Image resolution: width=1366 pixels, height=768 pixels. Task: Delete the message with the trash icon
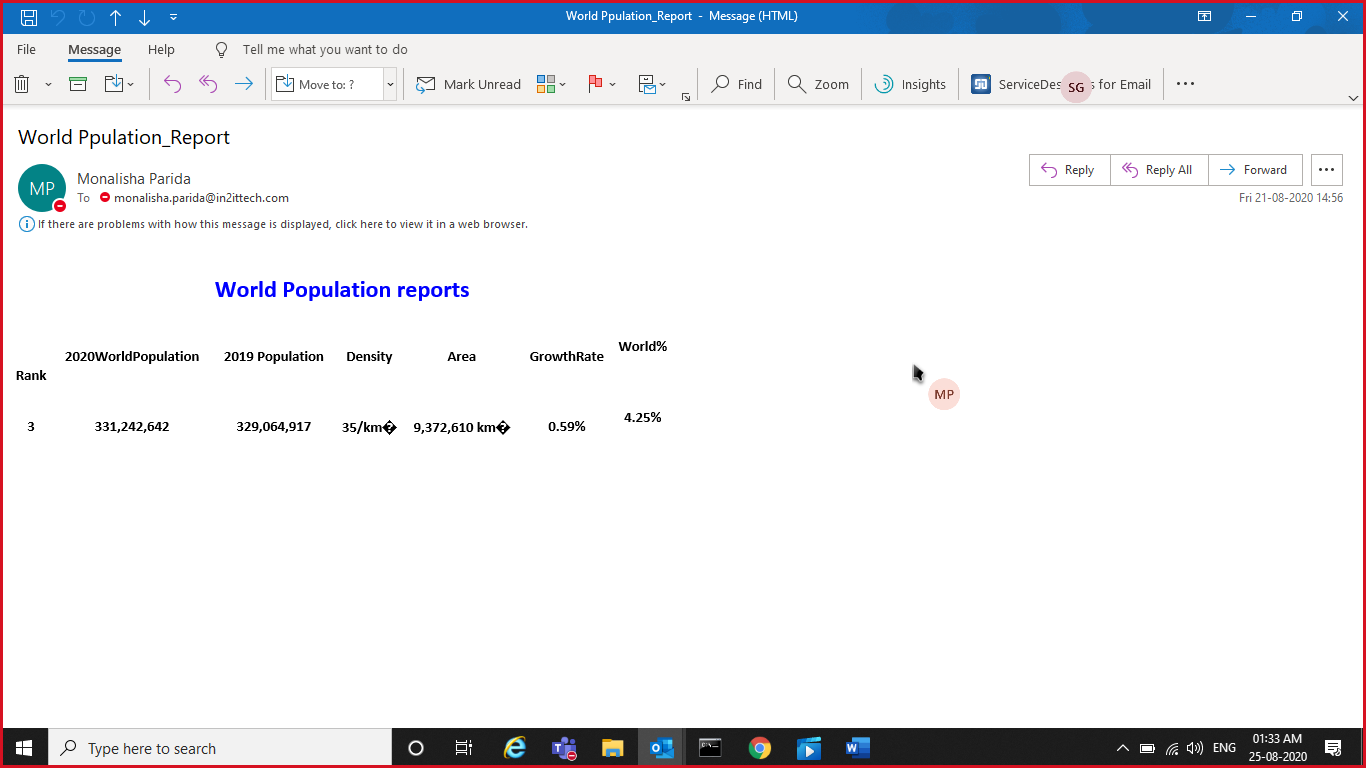(x=22, y=84)
